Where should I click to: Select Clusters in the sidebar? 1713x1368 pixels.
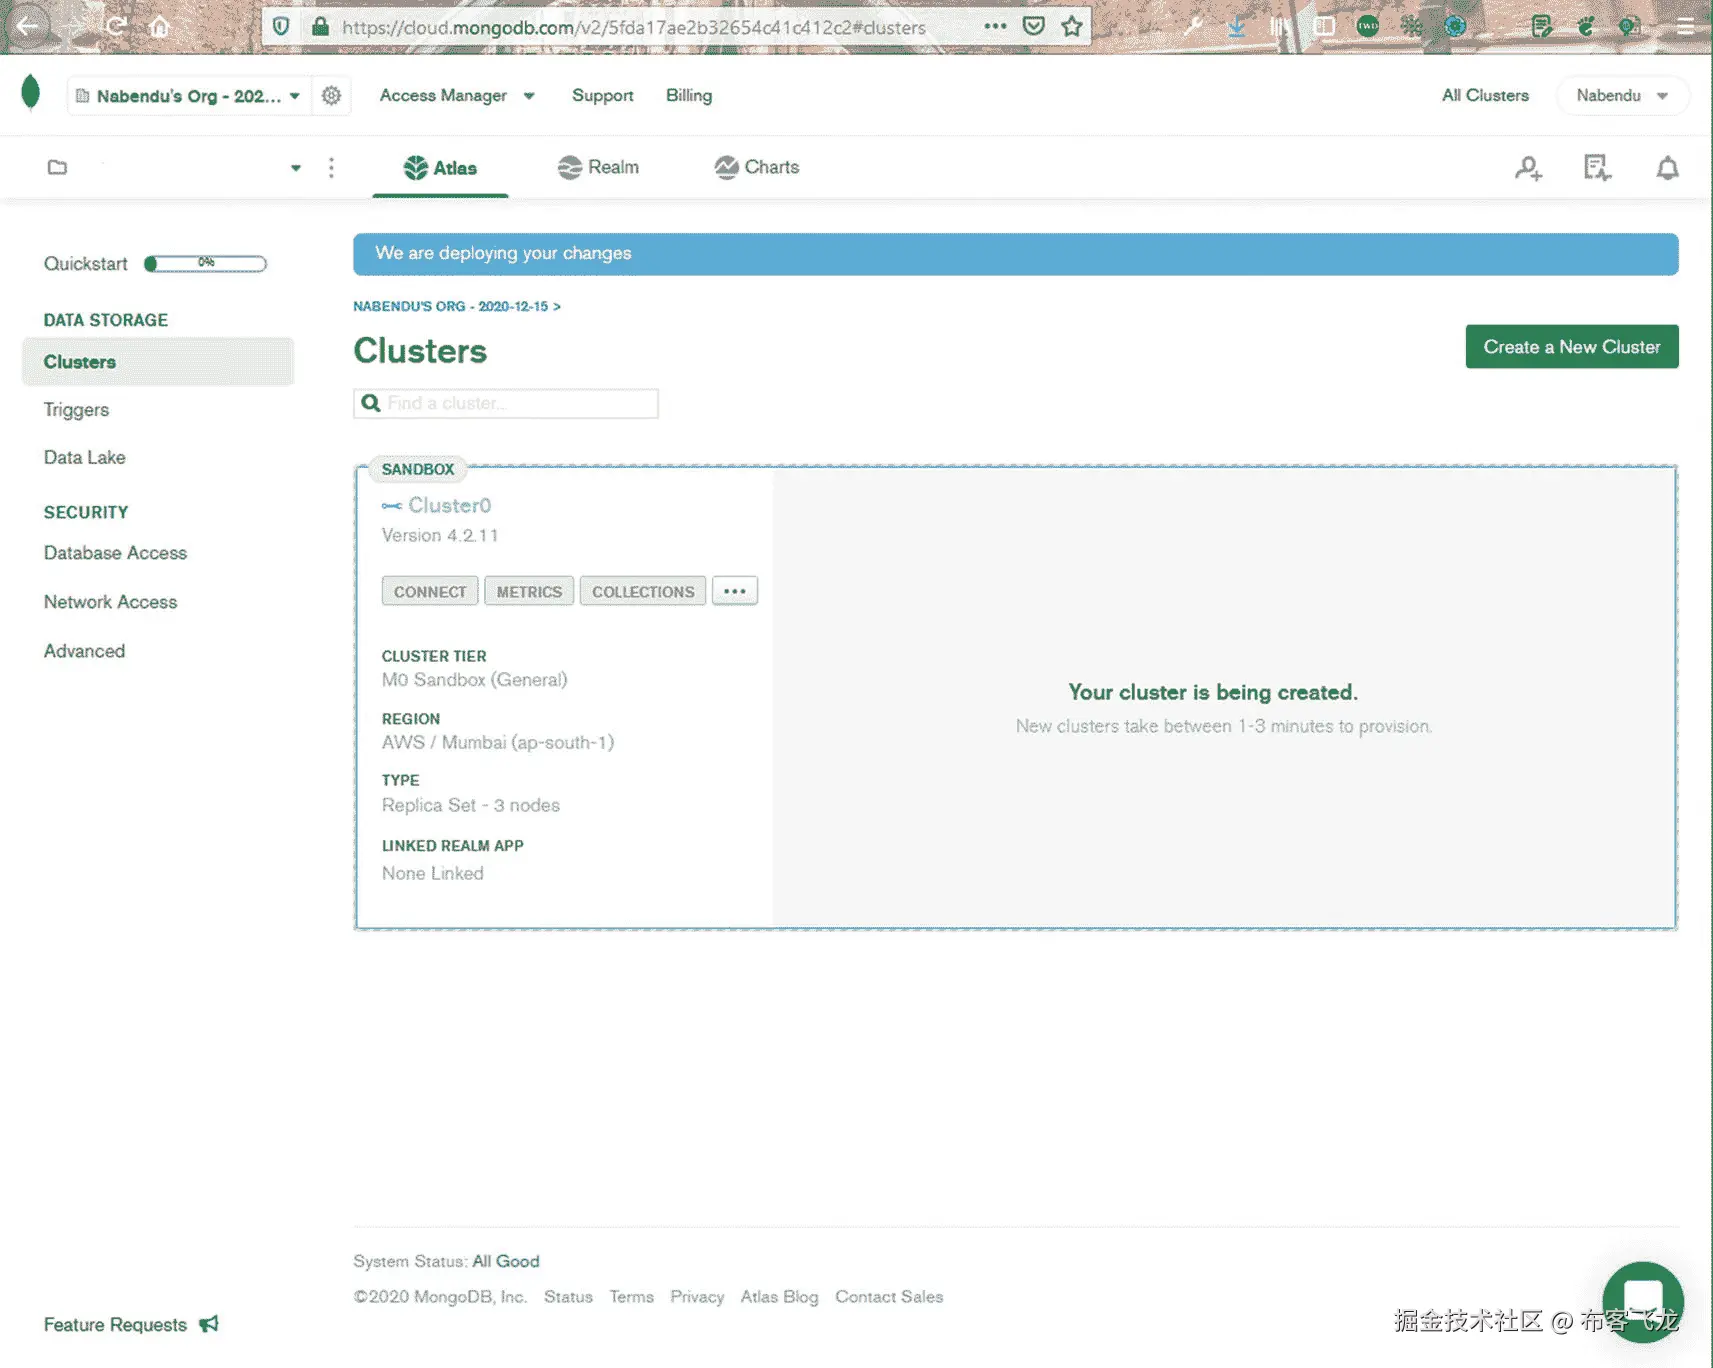point(158,362)
